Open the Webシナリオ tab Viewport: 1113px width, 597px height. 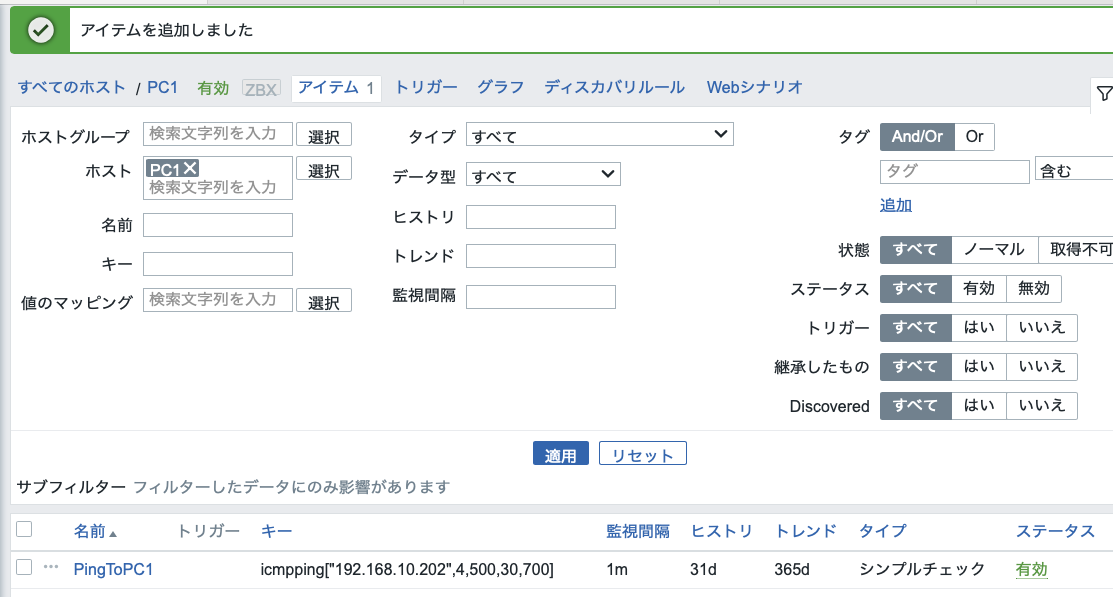[x=754, y=88]
